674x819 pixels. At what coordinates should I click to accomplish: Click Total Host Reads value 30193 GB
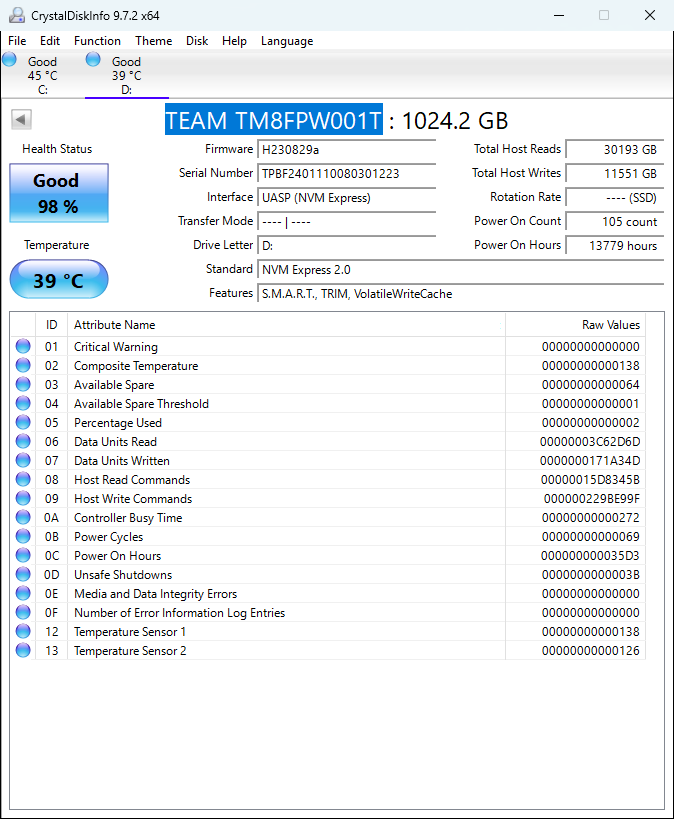[x=615, y=150]
